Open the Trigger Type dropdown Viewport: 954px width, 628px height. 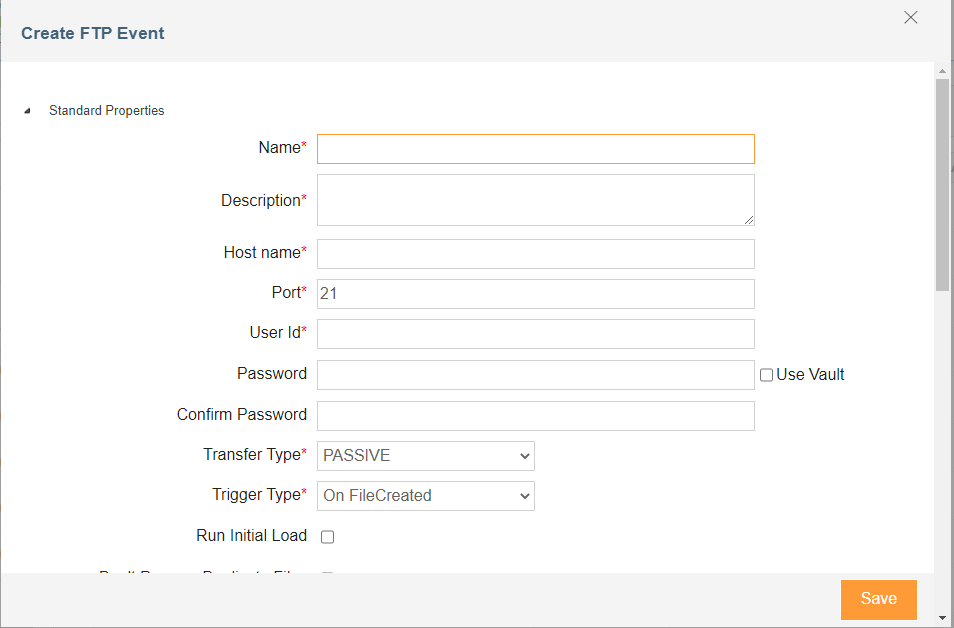(426, 496)
